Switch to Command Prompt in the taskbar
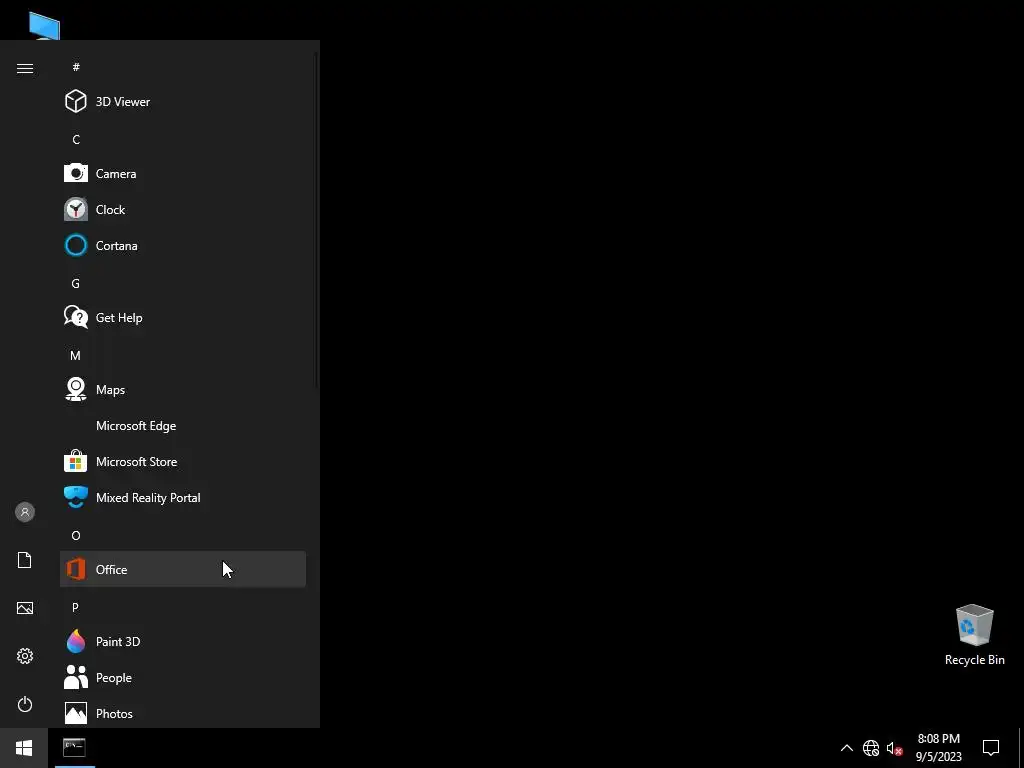1024x768 pixels. (x=74, y=748)
